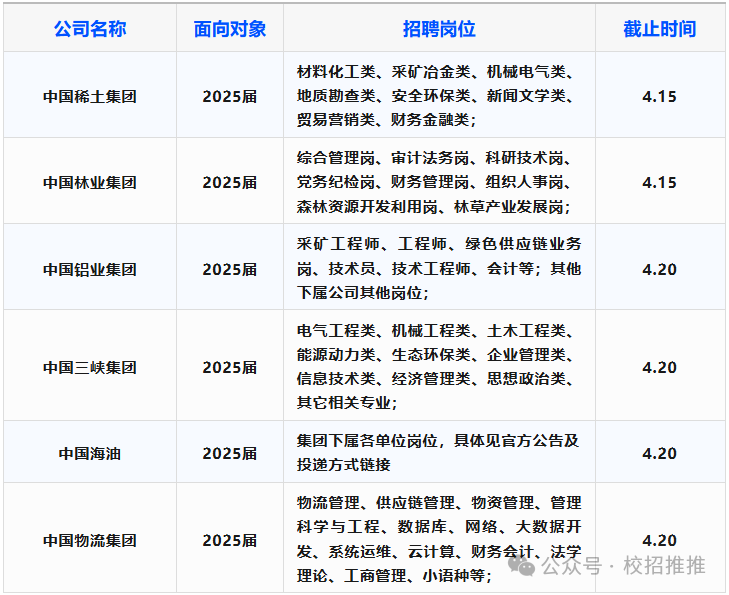
Task: Select the 中国稀土集团 company cell
Action: [x=90, y=96]
